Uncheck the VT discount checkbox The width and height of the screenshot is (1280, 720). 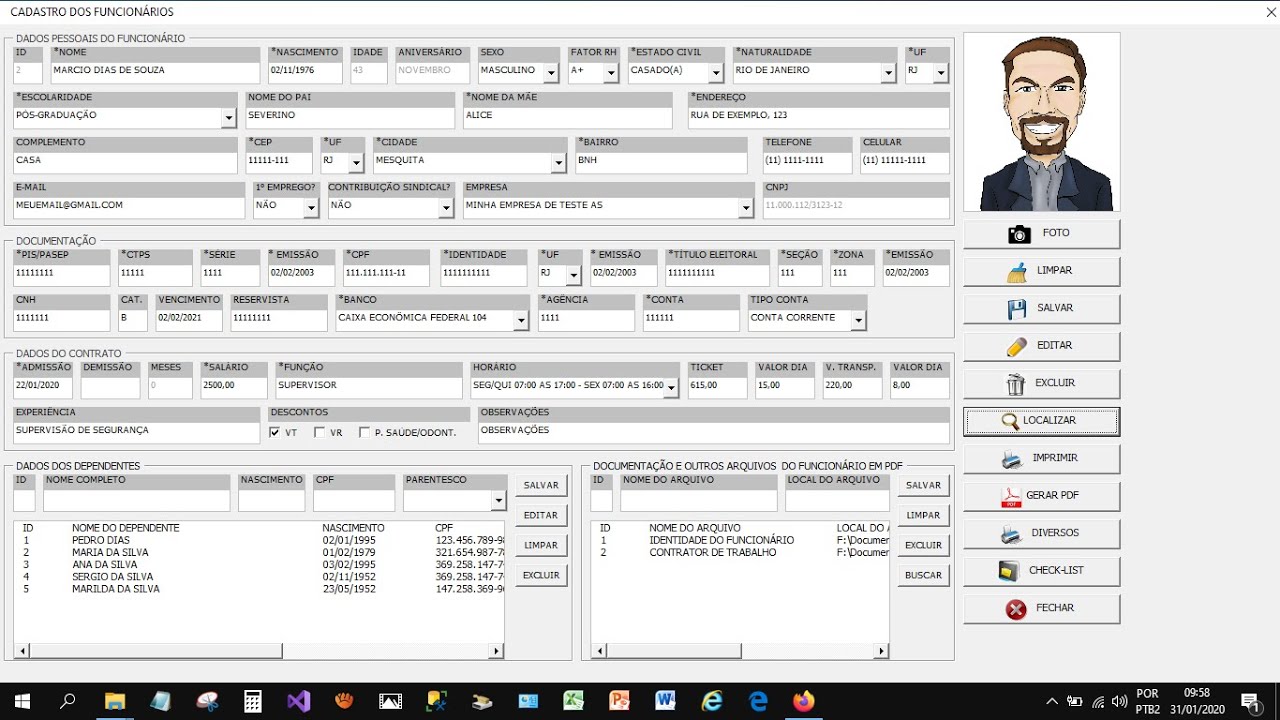[275, 433]
